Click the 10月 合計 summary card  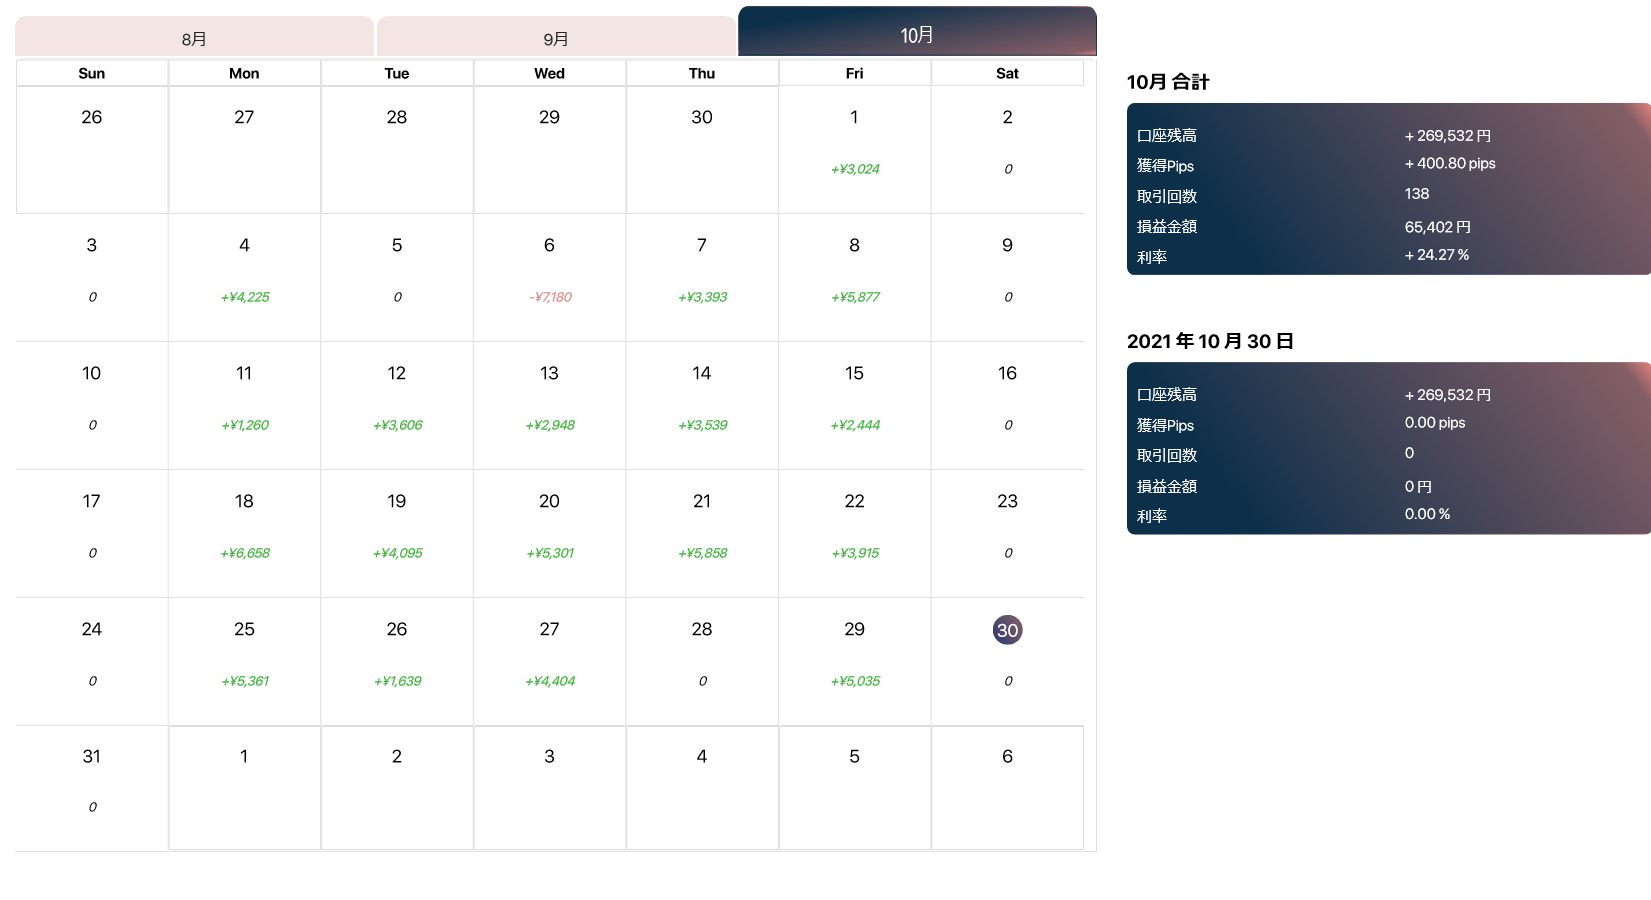tap(1388, 189)
